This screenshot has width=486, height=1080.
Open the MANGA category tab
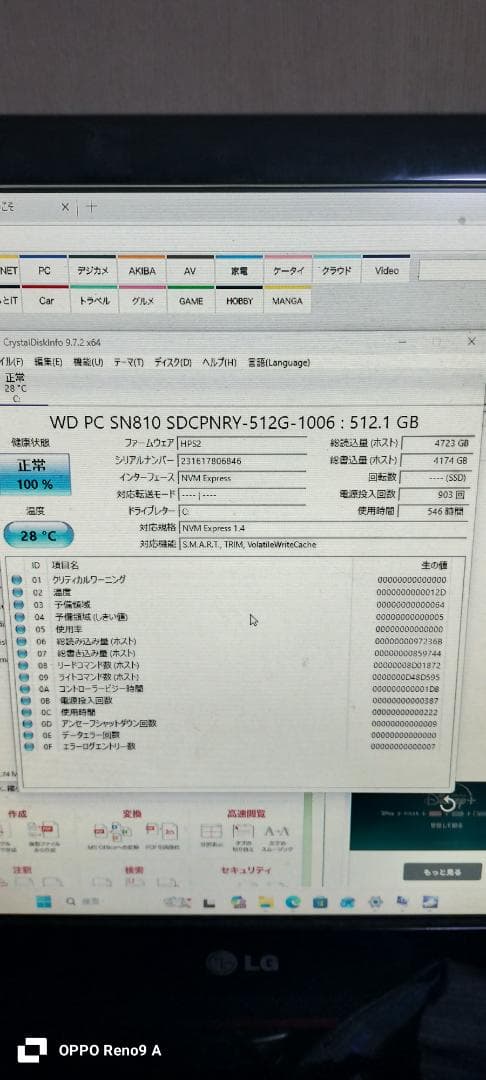[287, 300]
